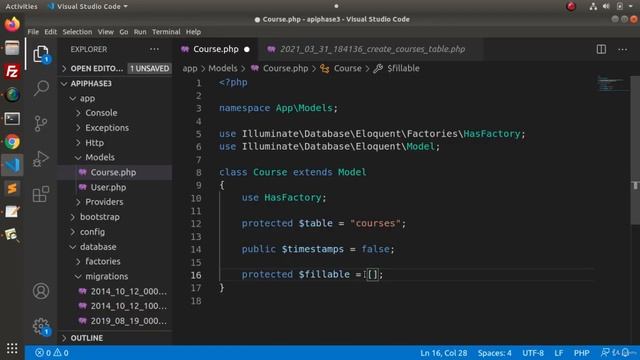The height and width of the screenshot is (360, 640).
Task: Open the Terminal menu
Action: tap(166, 32)
